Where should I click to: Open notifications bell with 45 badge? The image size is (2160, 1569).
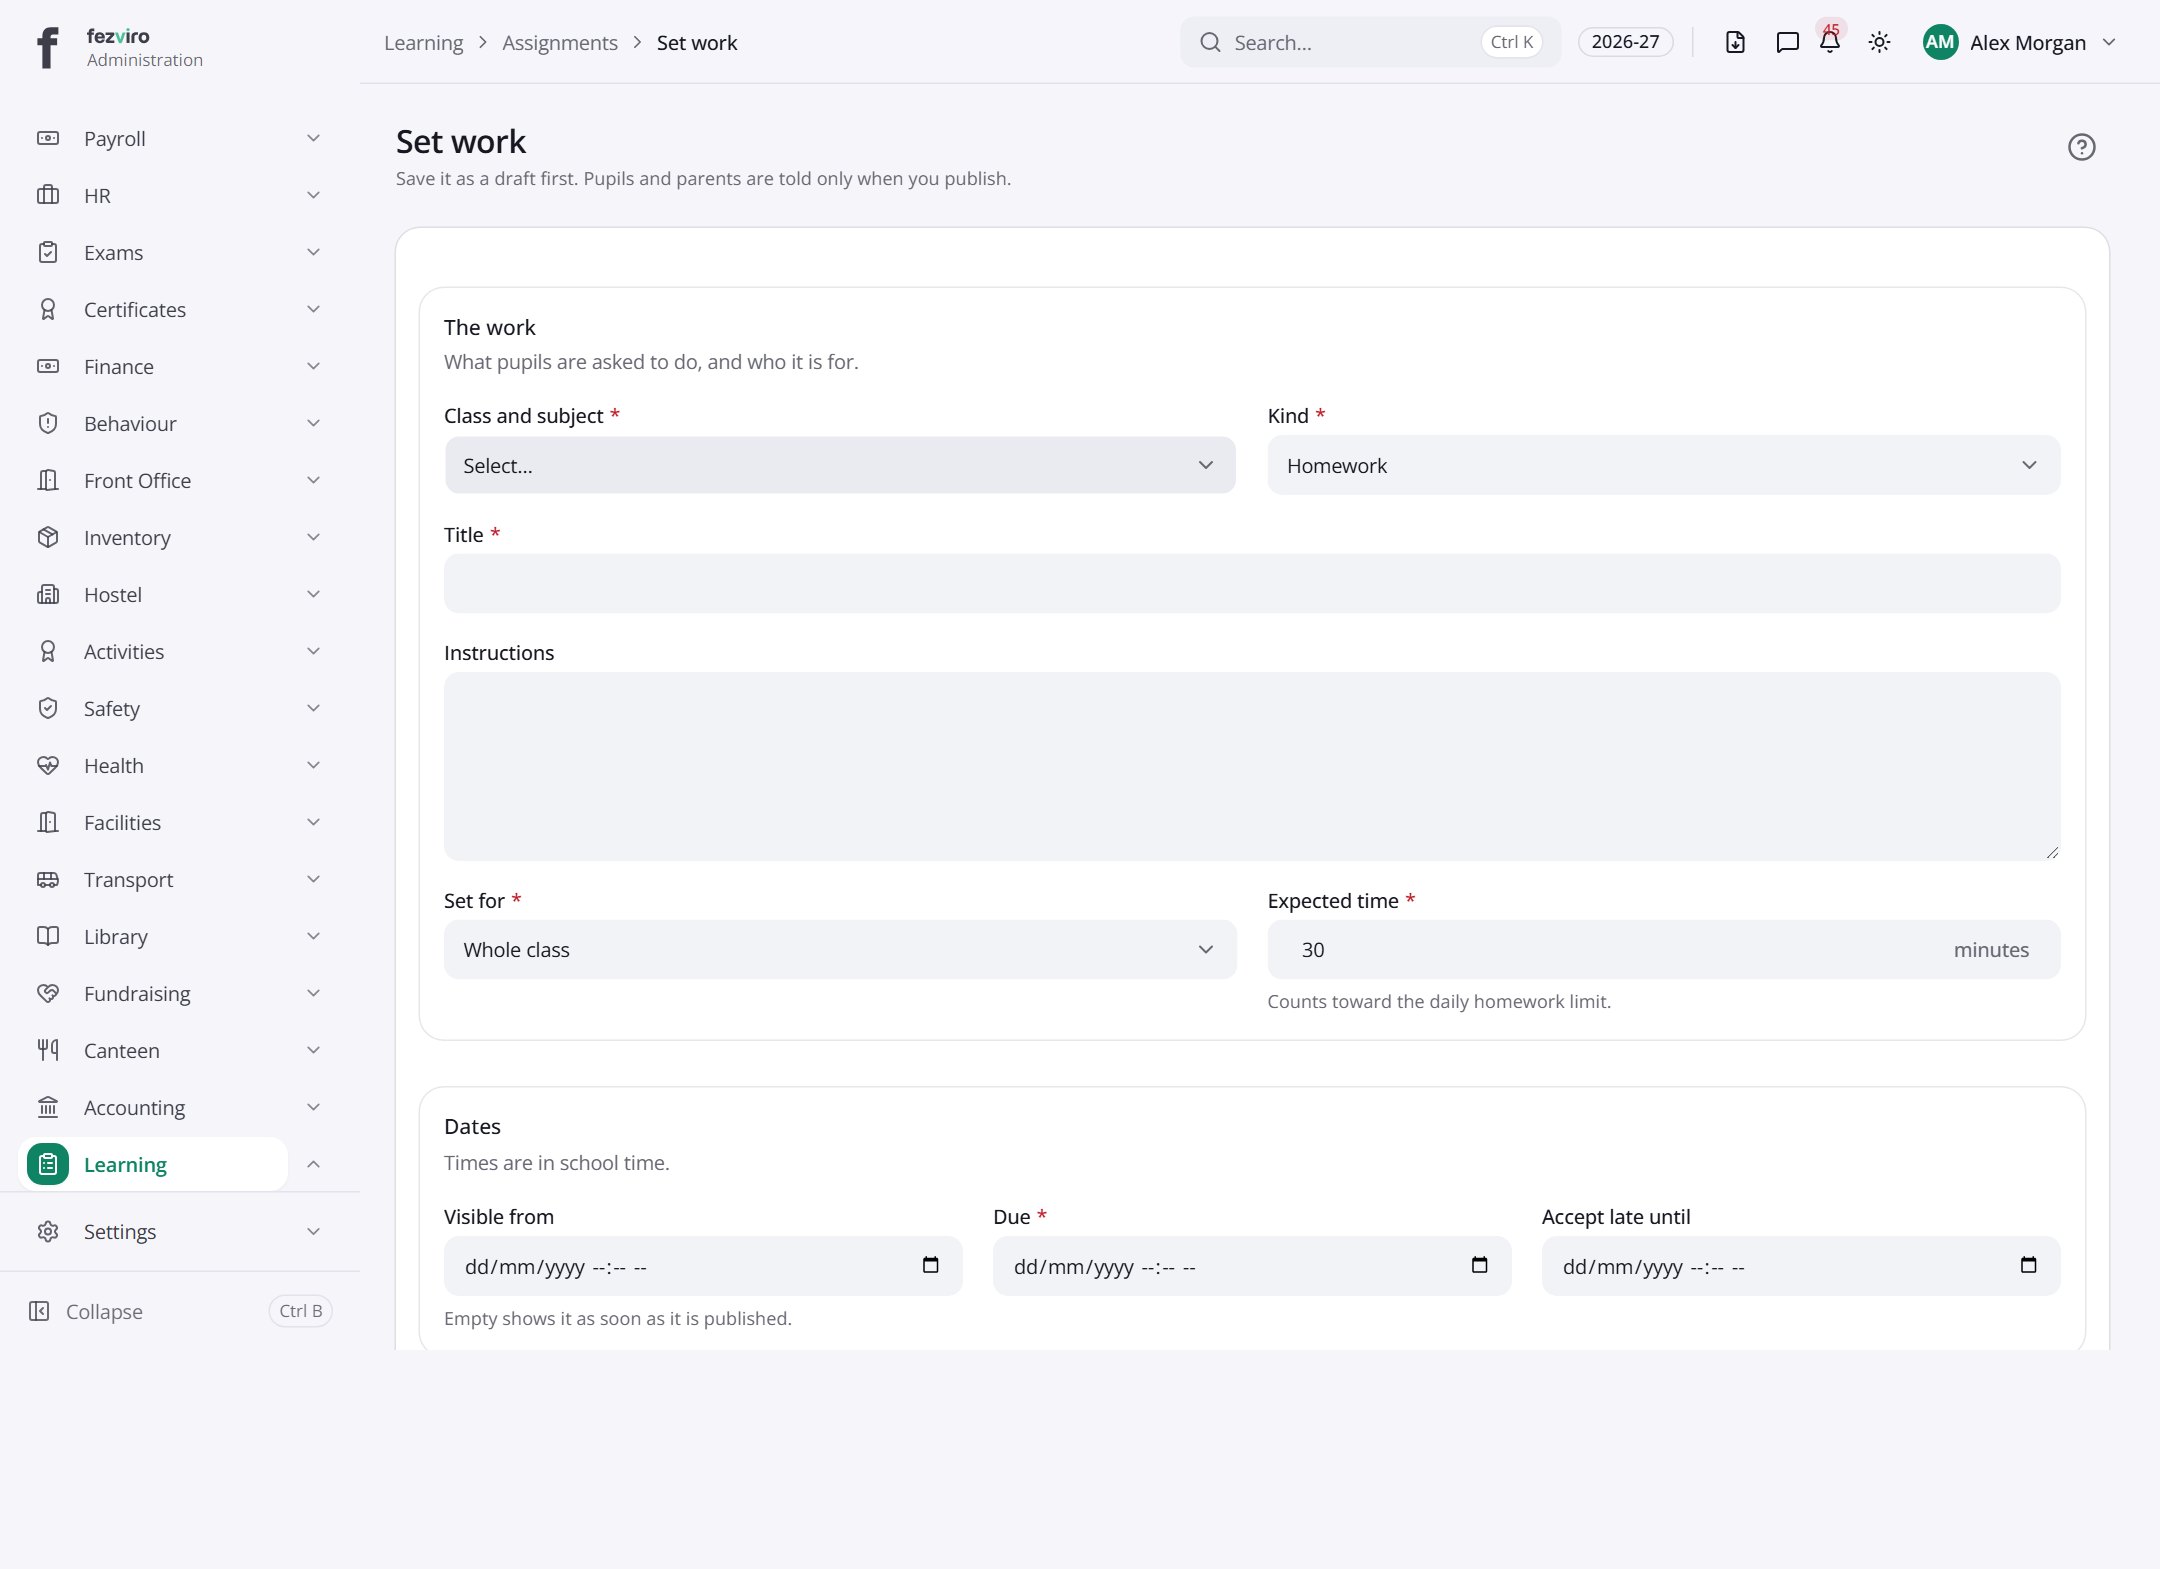pyautogui.click(x=1830, y=41)
